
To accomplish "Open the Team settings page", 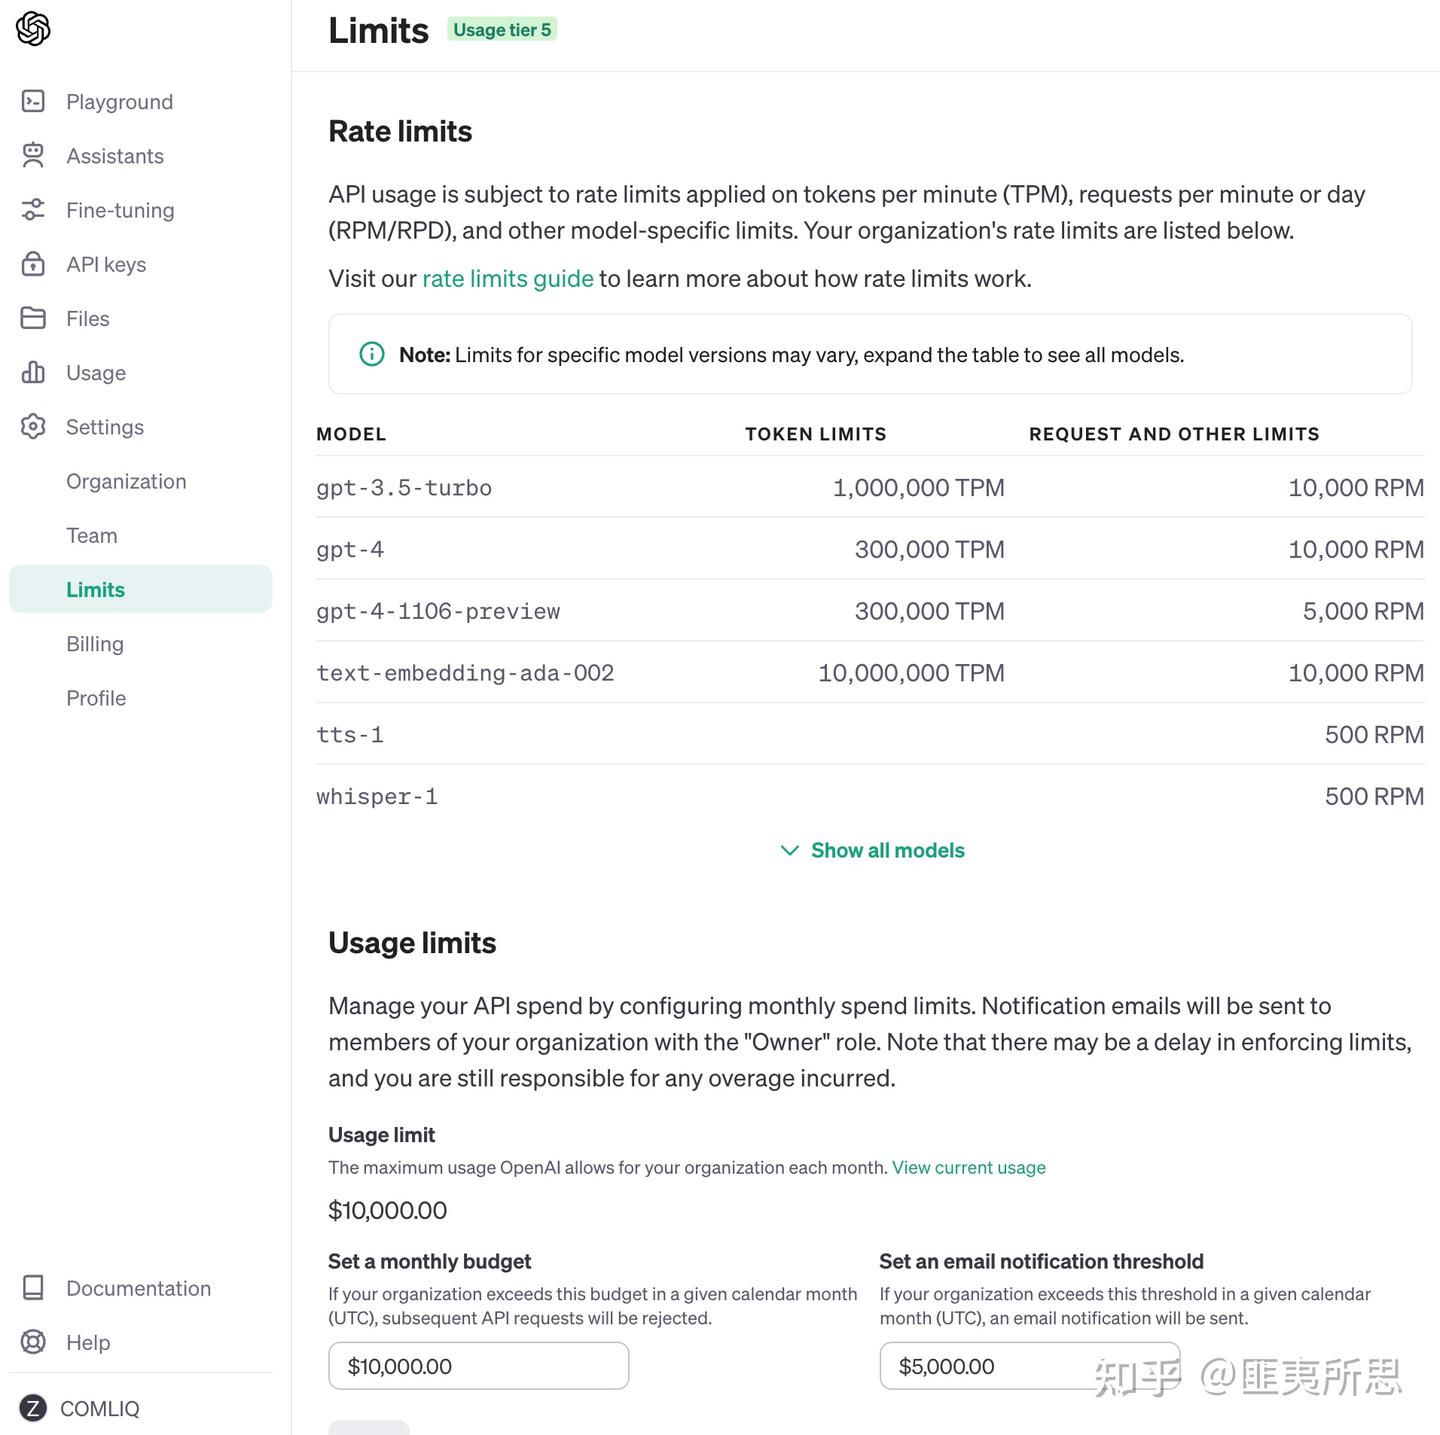I will [91, 535].
